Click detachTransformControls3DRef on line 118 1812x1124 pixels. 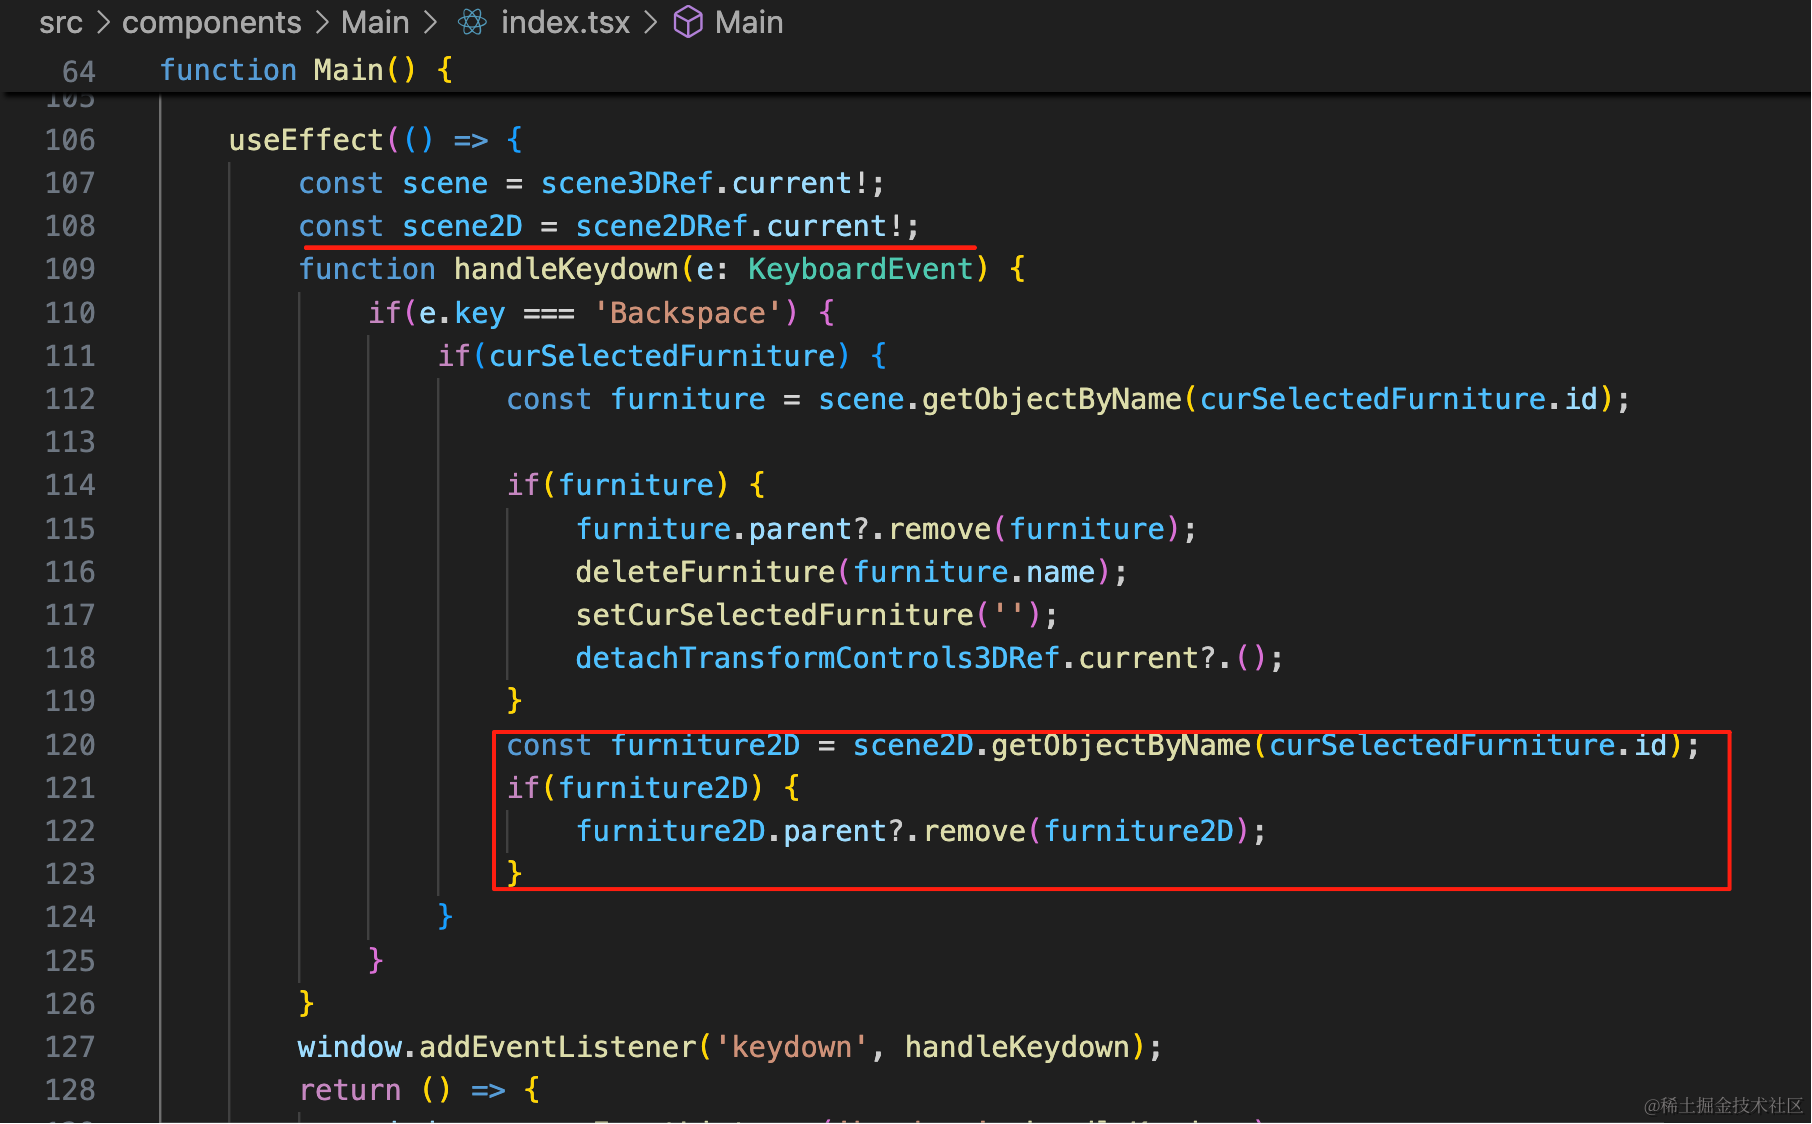(x=817, y=658)
